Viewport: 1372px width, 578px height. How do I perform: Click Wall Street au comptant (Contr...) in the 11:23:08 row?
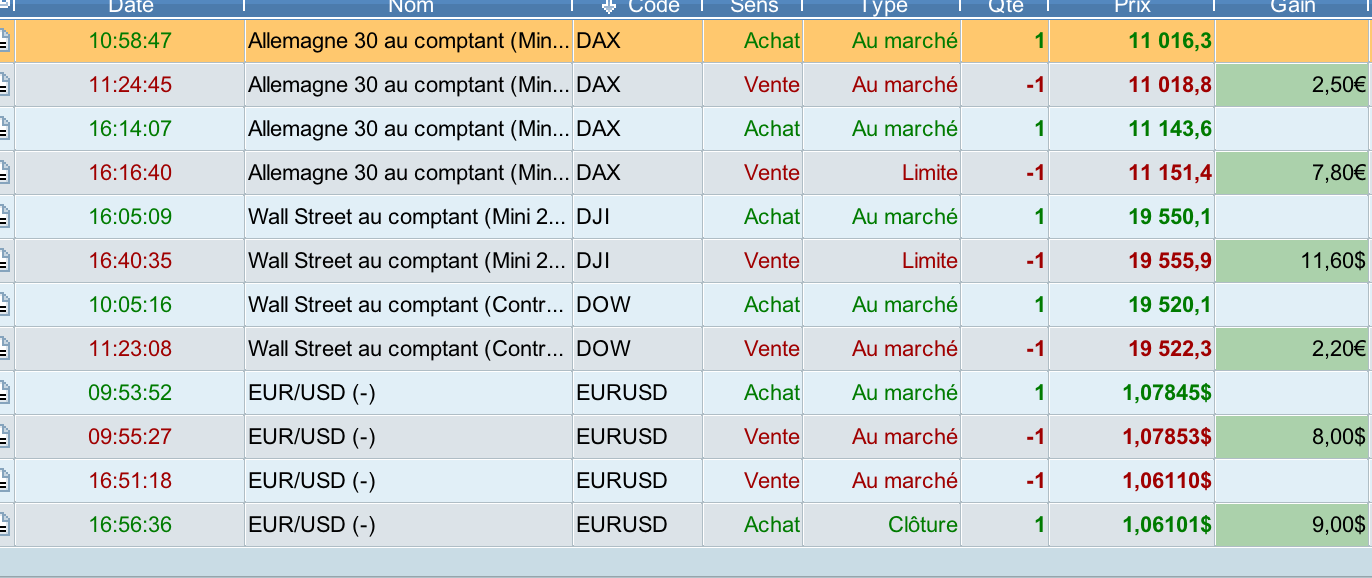[408, 349]
